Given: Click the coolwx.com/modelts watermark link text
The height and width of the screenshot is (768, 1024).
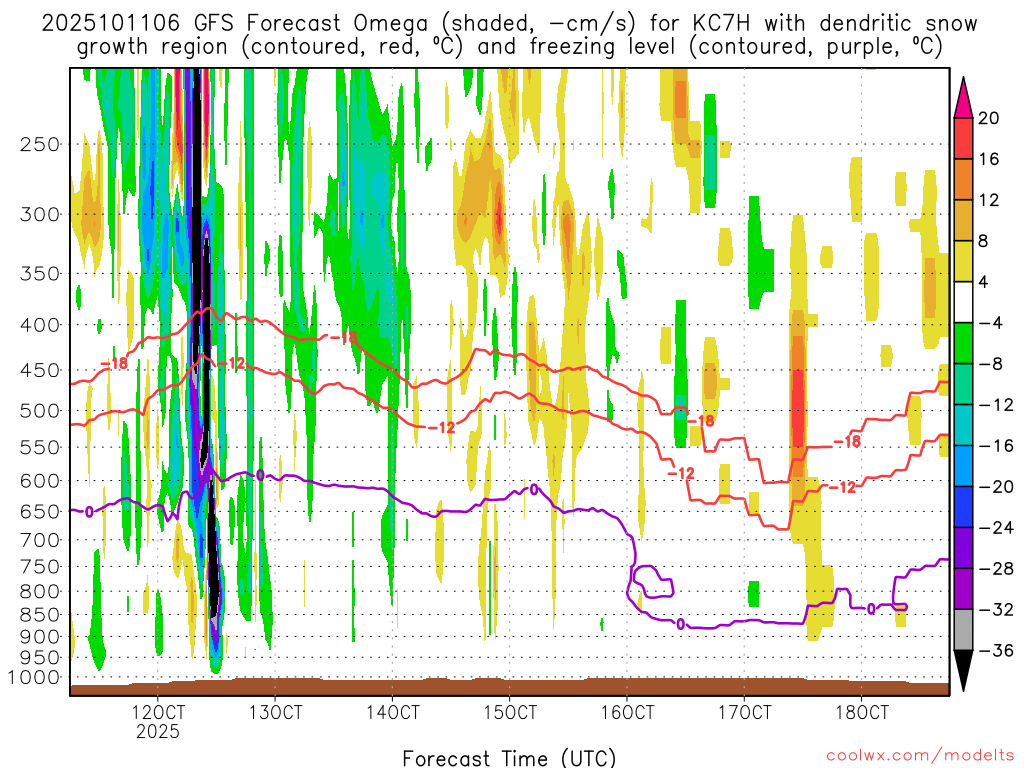Looking at the screenshot, I should click(x=920, y=756).
